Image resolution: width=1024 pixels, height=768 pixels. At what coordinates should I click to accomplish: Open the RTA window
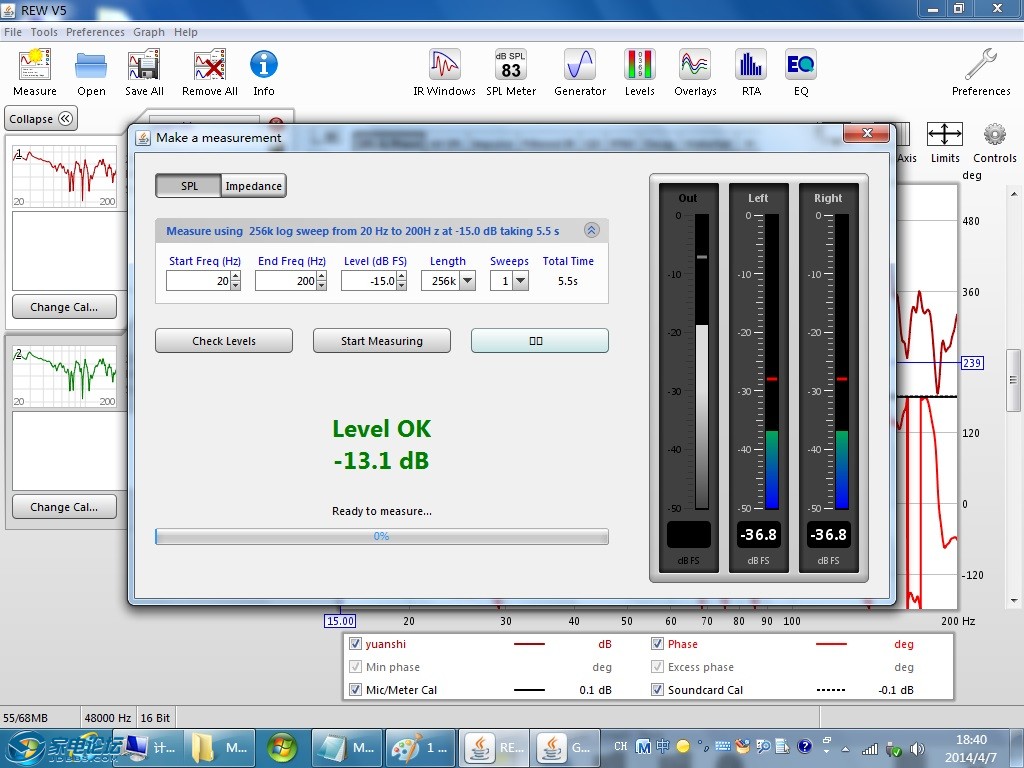pos(751,72)
